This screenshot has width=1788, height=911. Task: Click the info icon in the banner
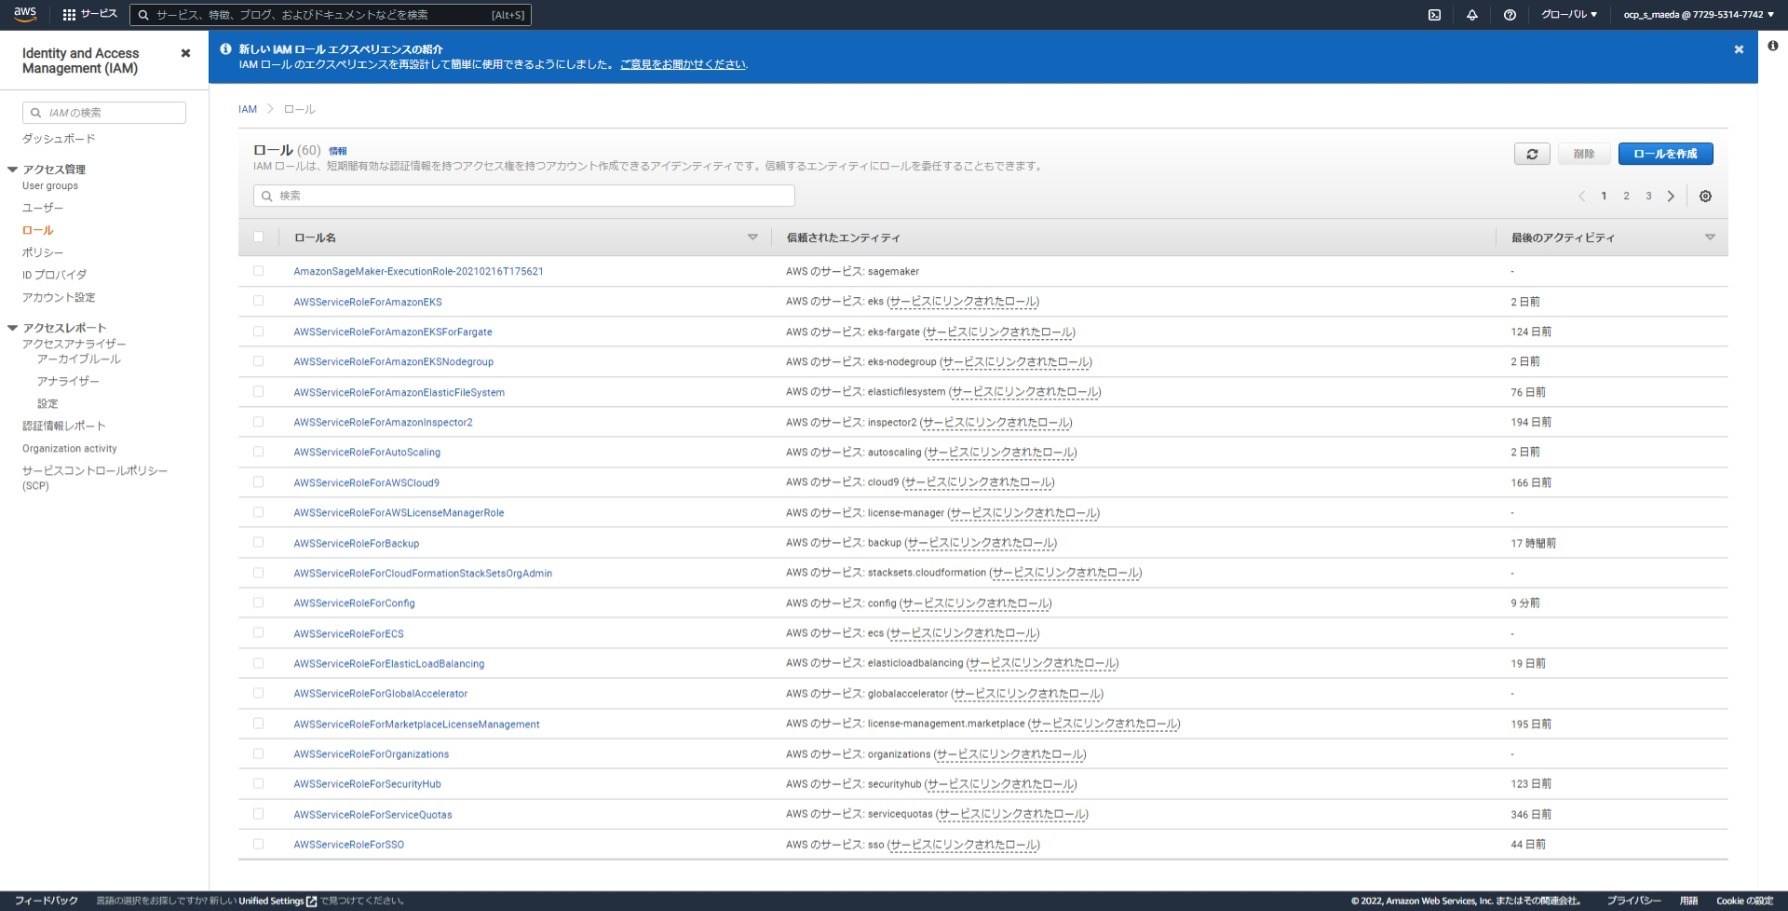coord(225,48)
